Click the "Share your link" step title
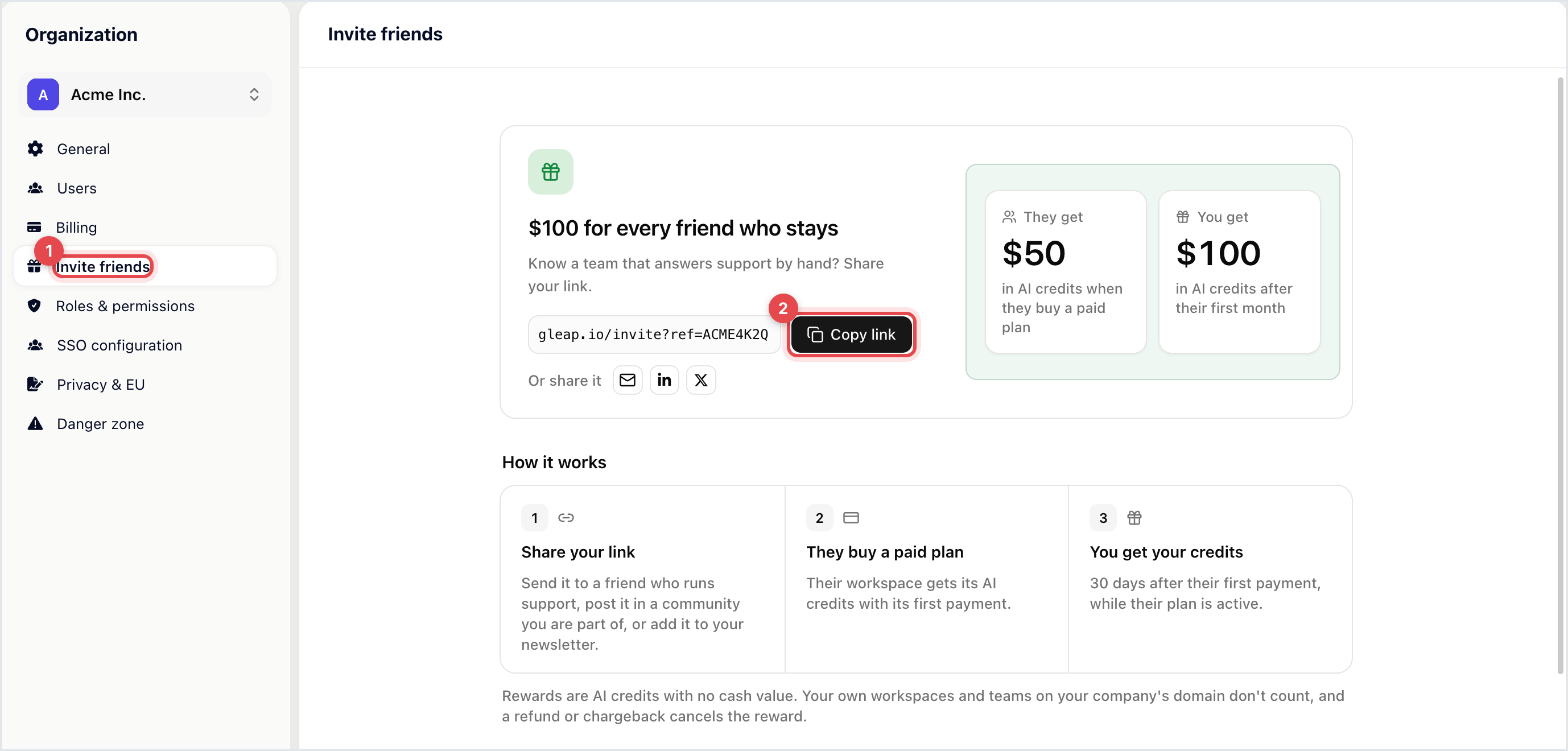1568x751 pixels. point(578,552)
